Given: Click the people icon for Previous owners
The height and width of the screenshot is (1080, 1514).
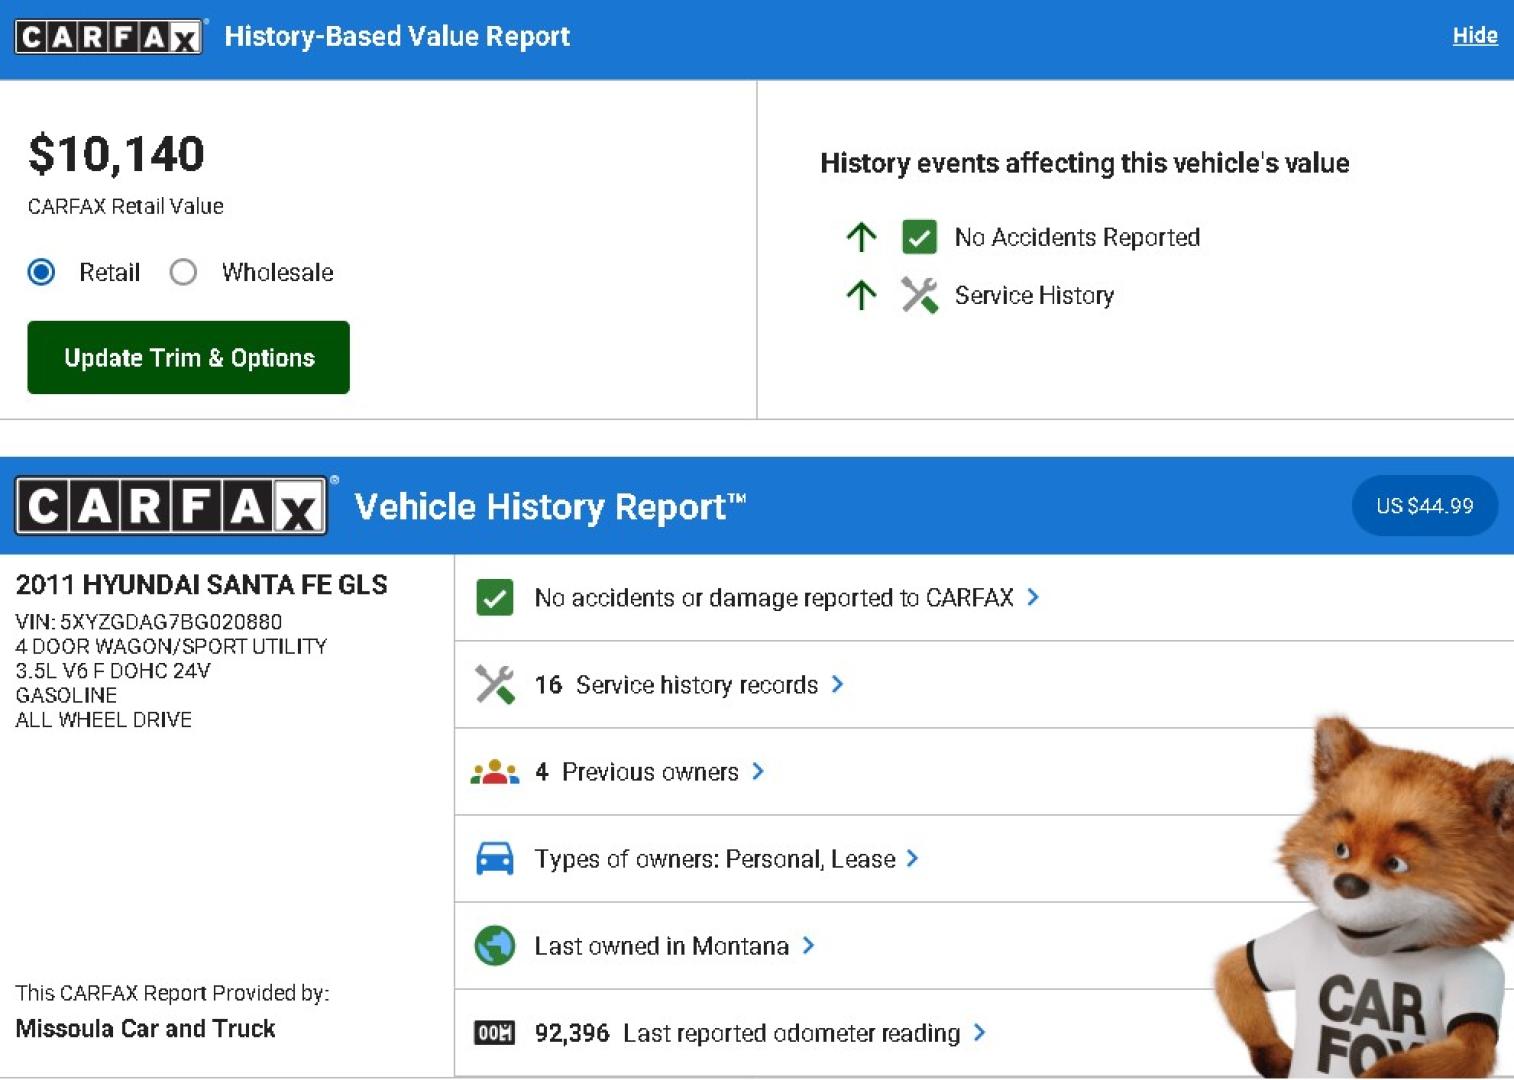Looking at the screenshot, I should [x=495, y=772].
